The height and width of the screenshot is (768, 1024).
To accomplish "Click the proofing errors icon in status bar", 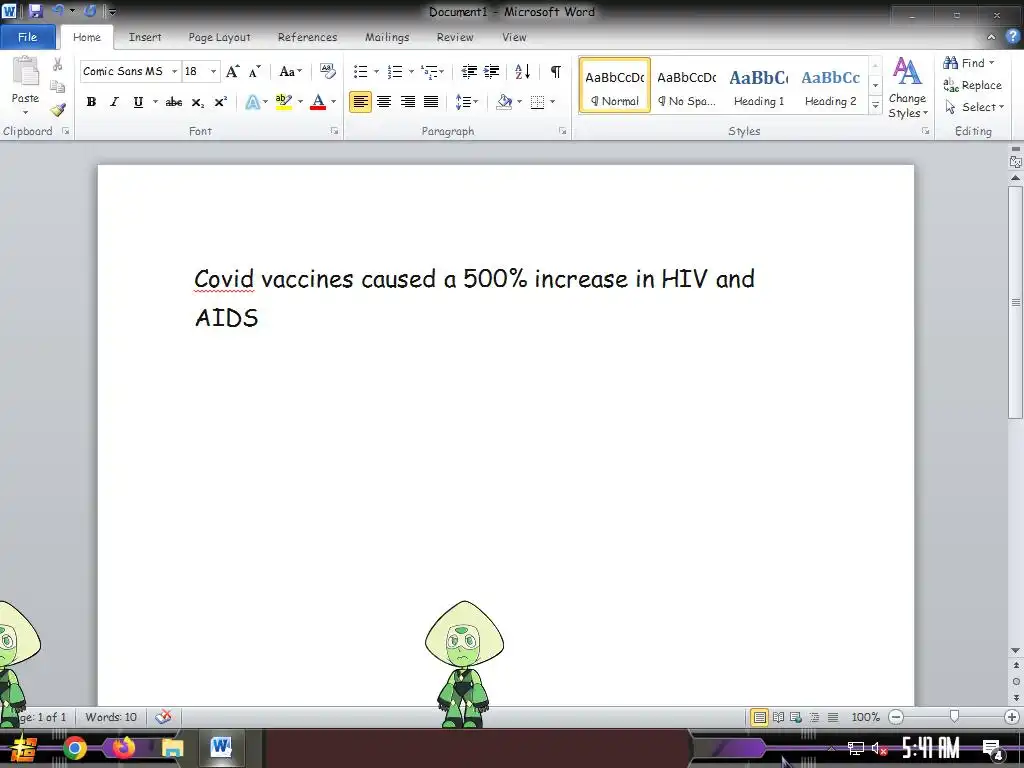I will pos(163,717).
